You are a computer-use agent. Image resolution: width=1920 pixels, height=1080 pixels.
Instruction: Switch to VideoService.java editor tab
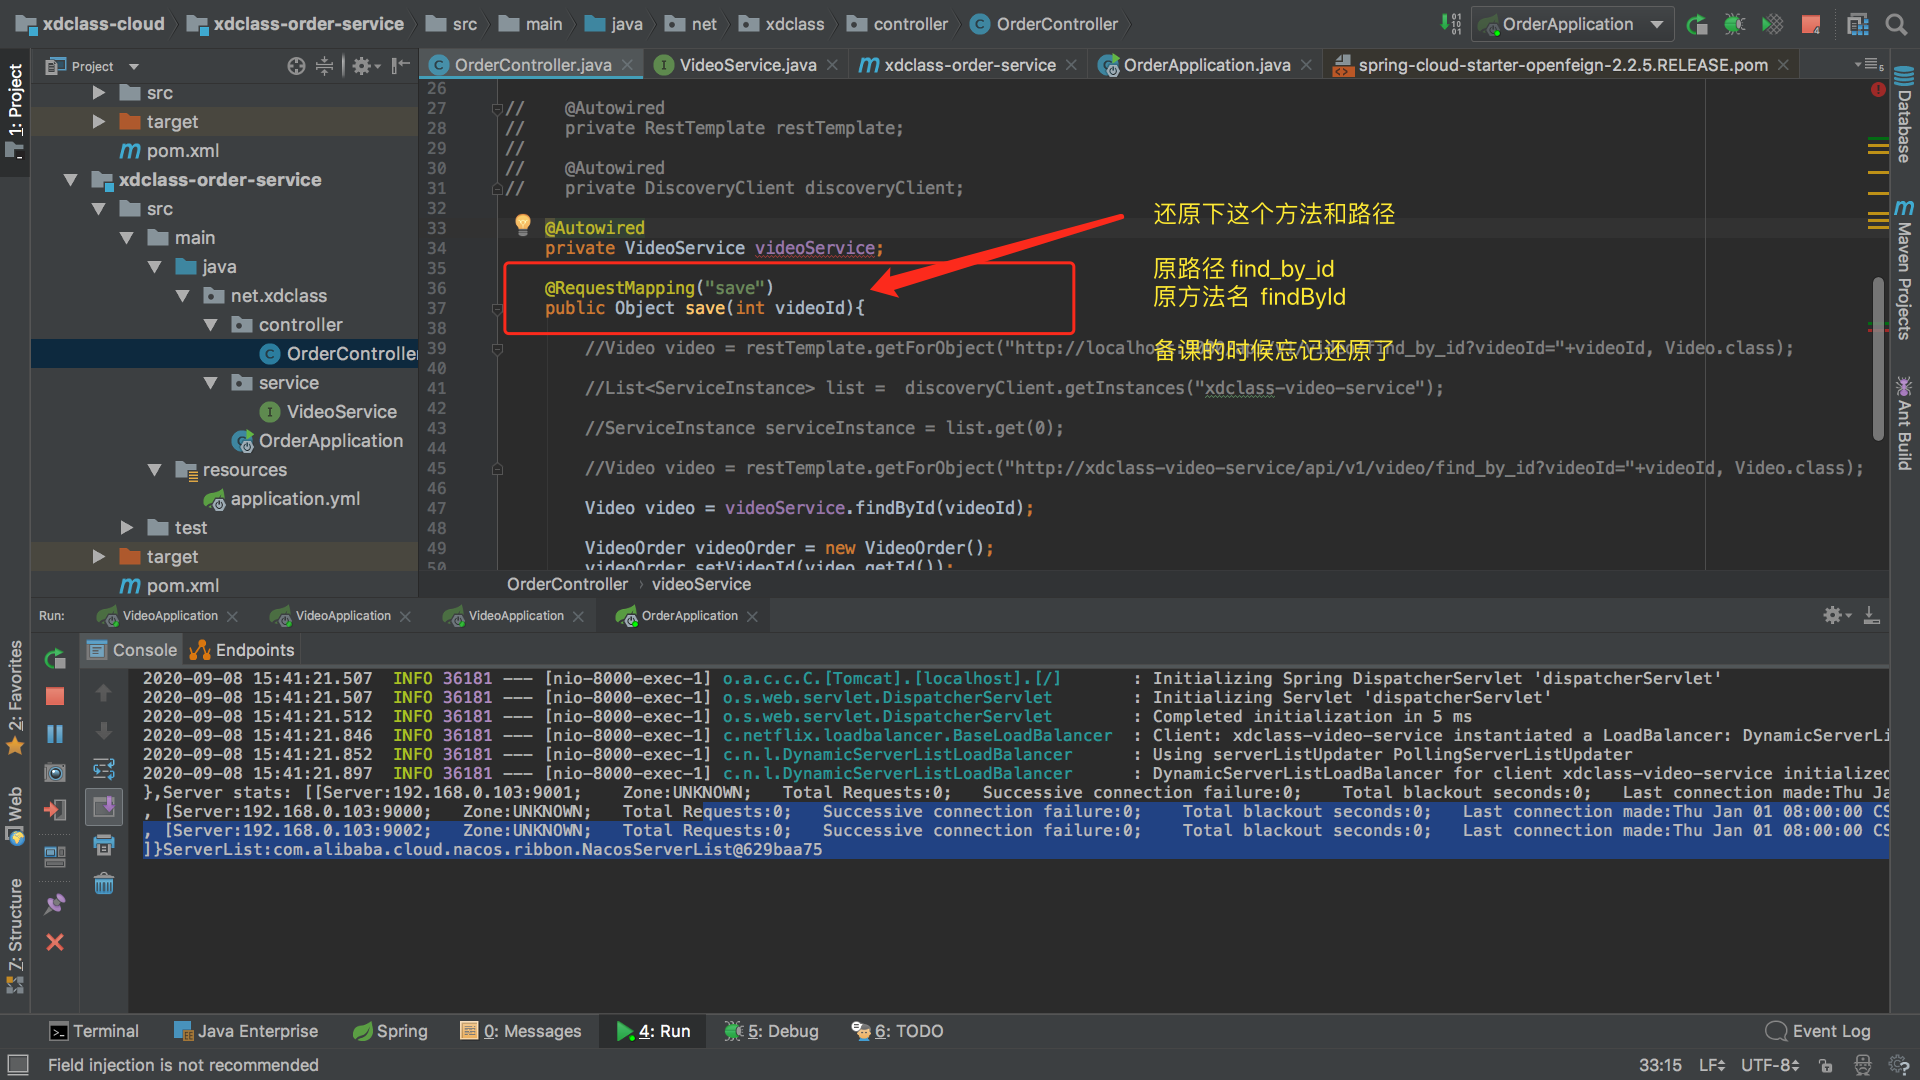tap(747, 65)
